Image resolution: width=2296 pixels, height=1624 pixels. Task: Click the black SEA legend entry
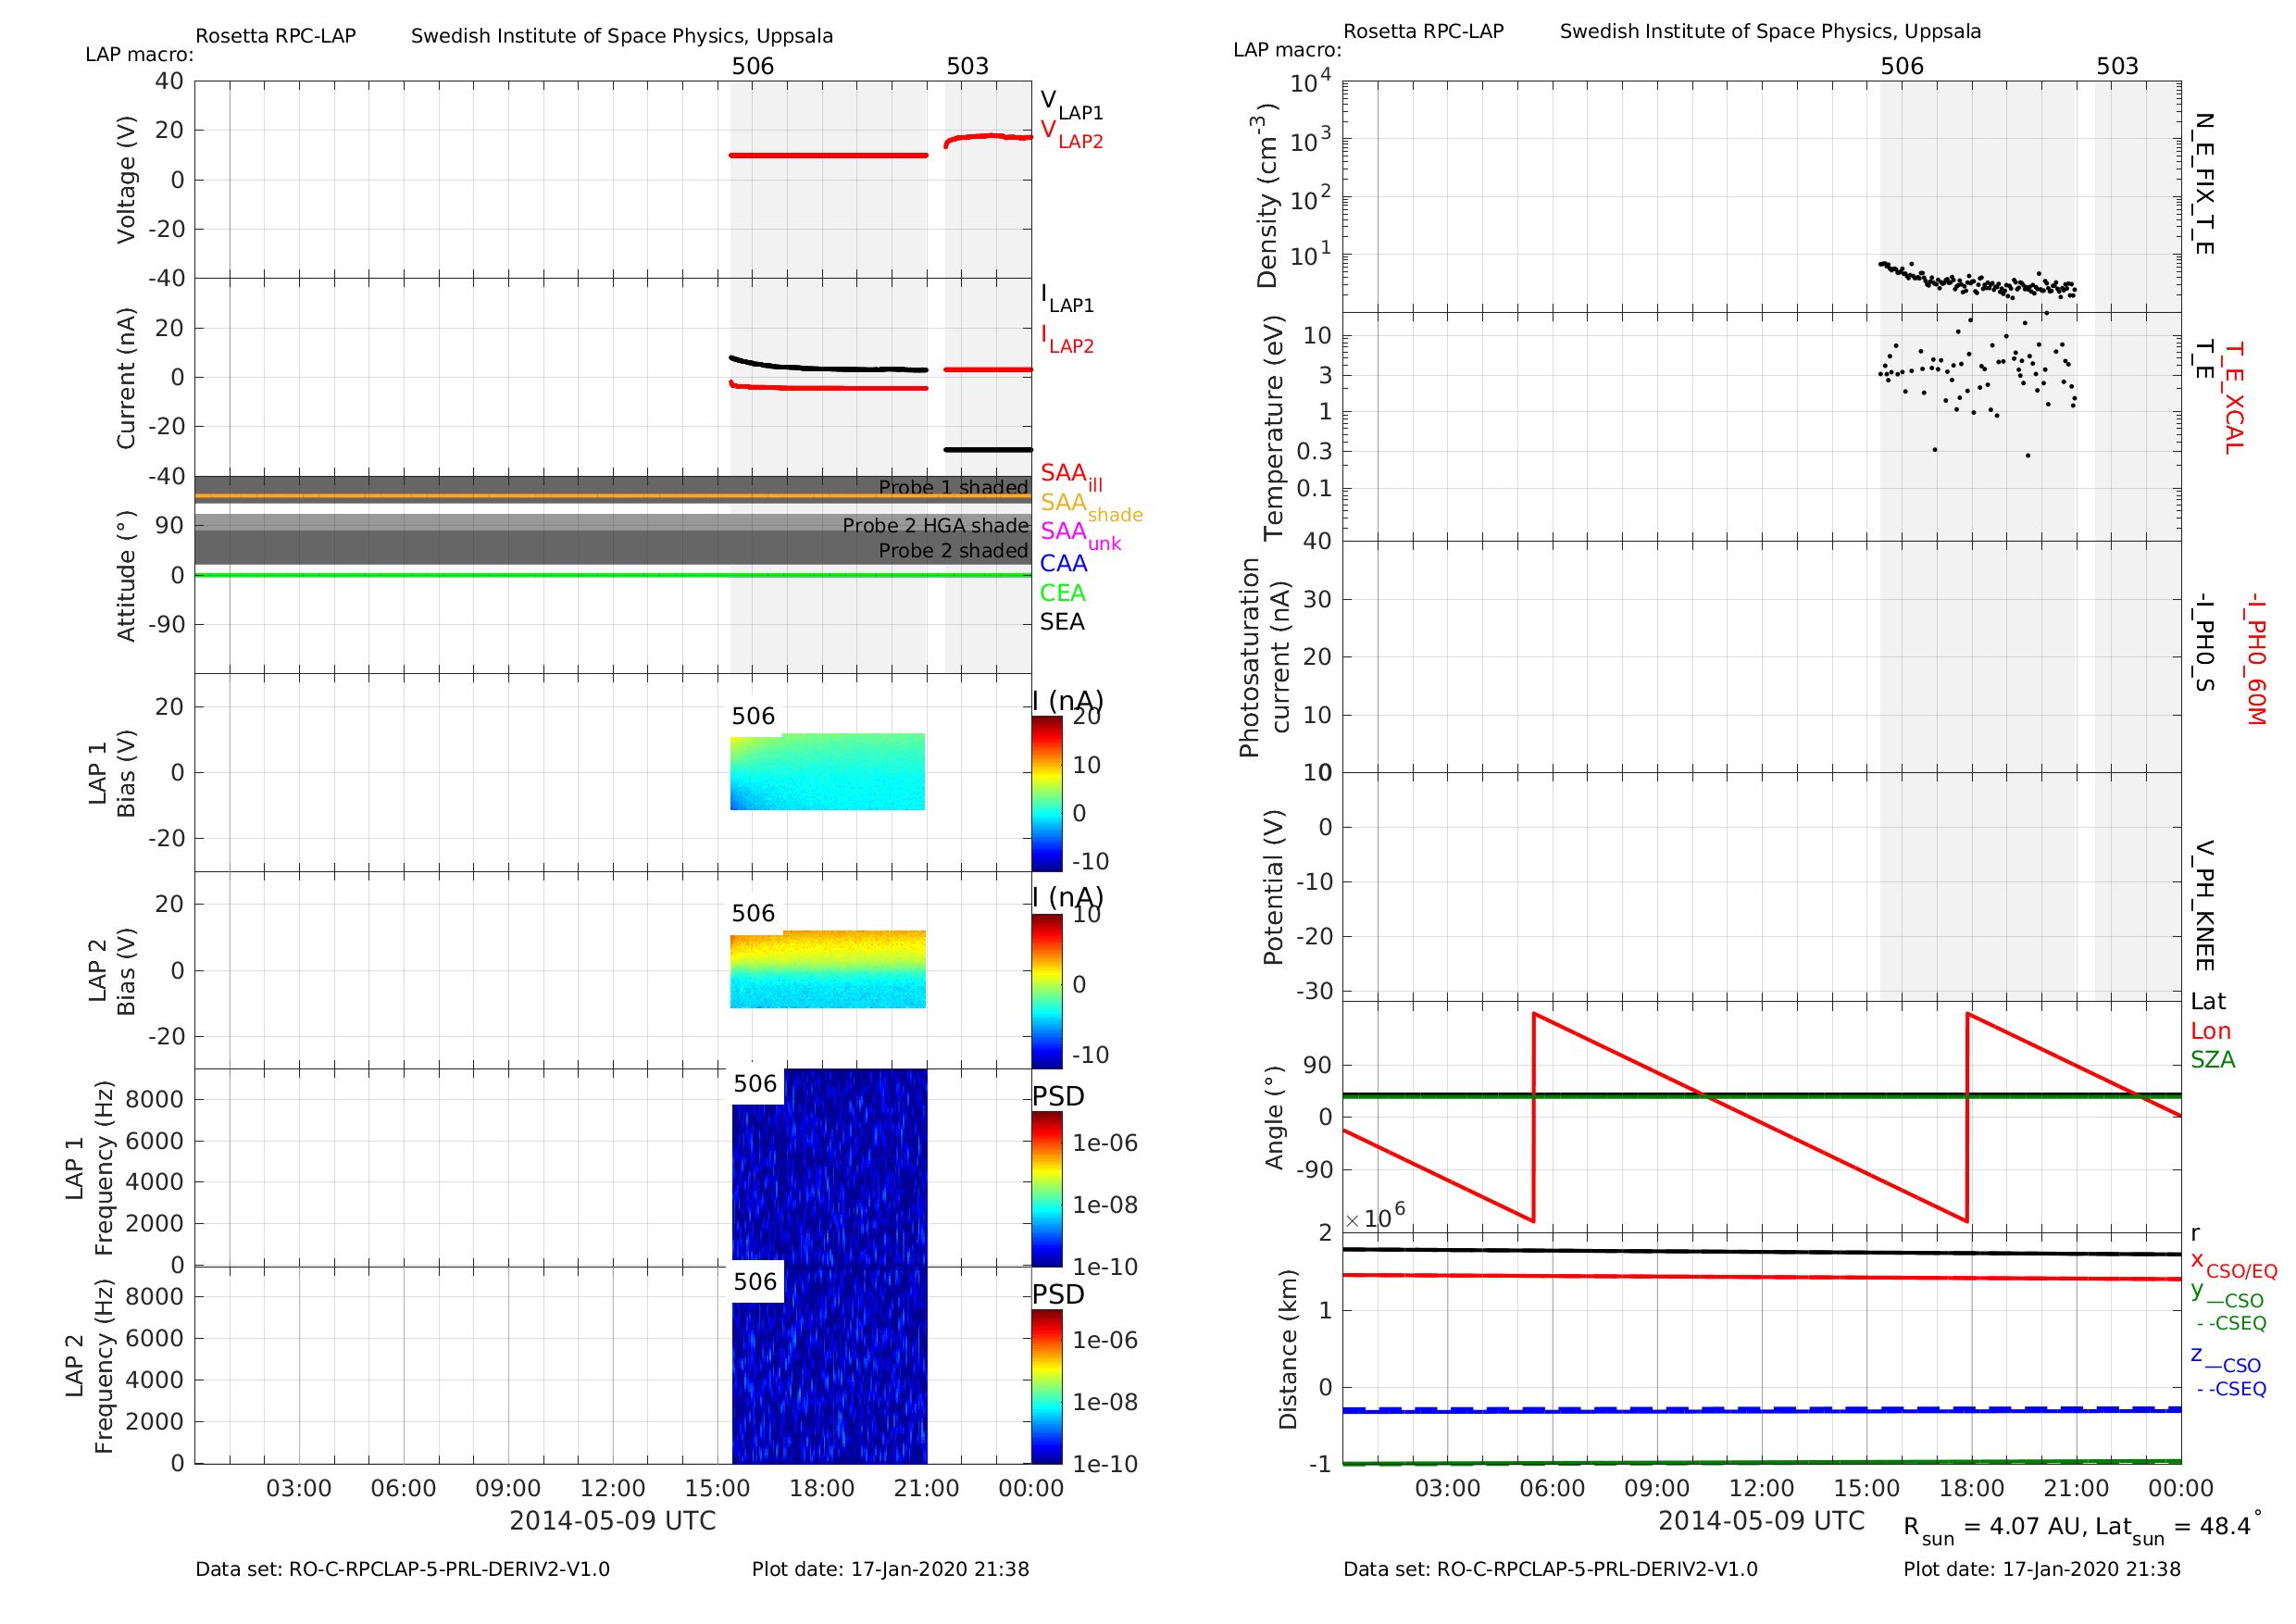[1062, 622]
